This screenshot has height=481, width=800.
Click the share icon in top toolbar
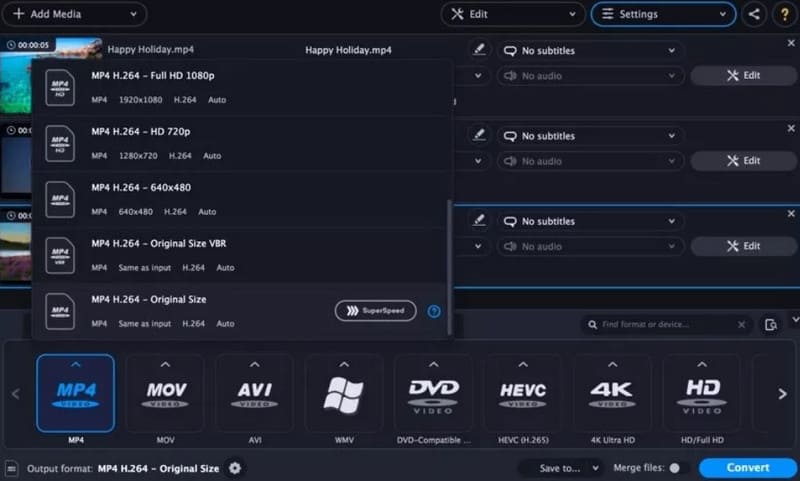[754, 14]
